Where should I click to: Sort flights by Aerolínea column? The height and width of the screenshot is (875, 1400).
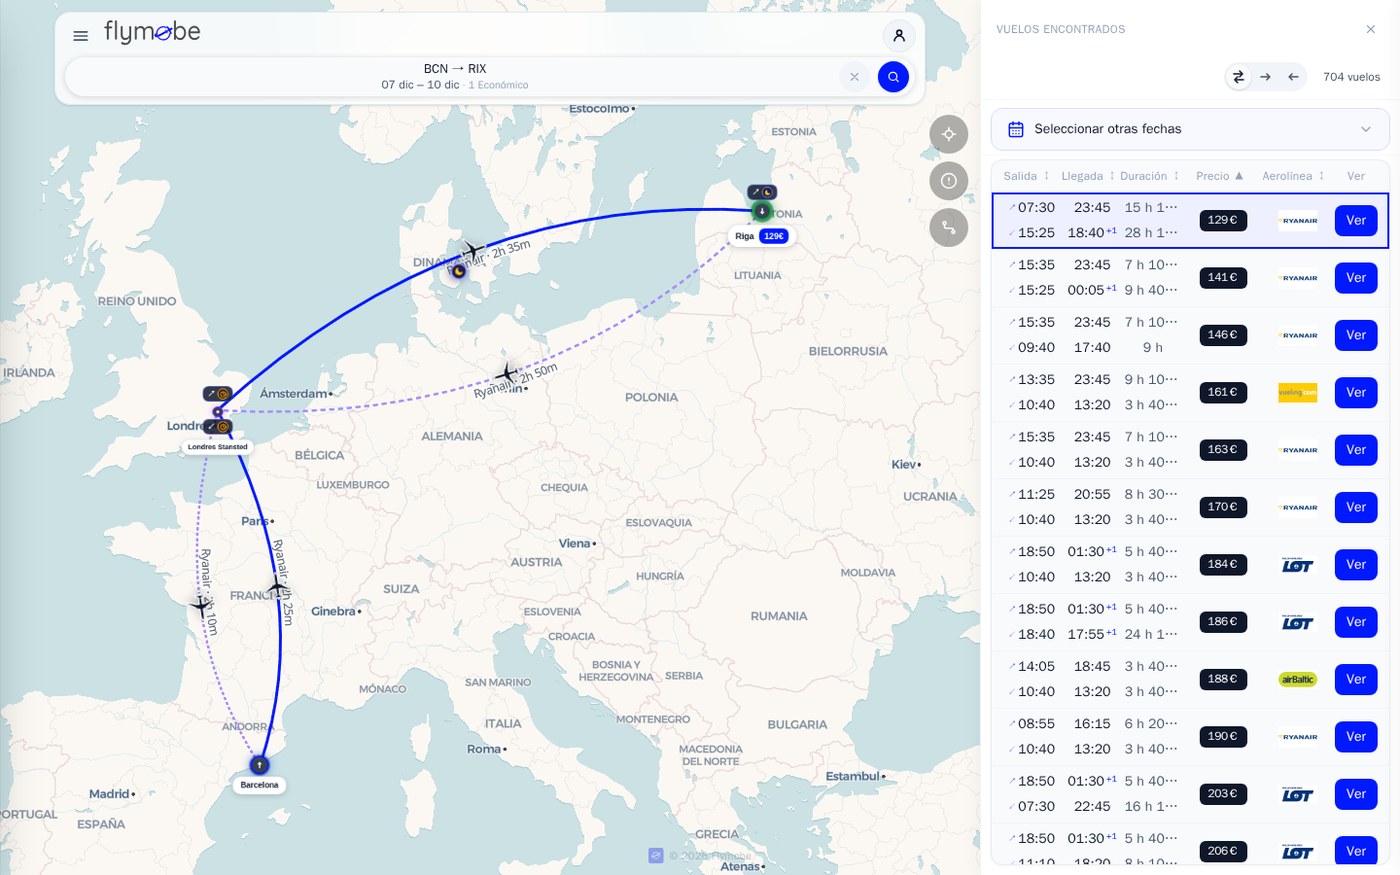pyautogui.click(x=1293, y=176)
